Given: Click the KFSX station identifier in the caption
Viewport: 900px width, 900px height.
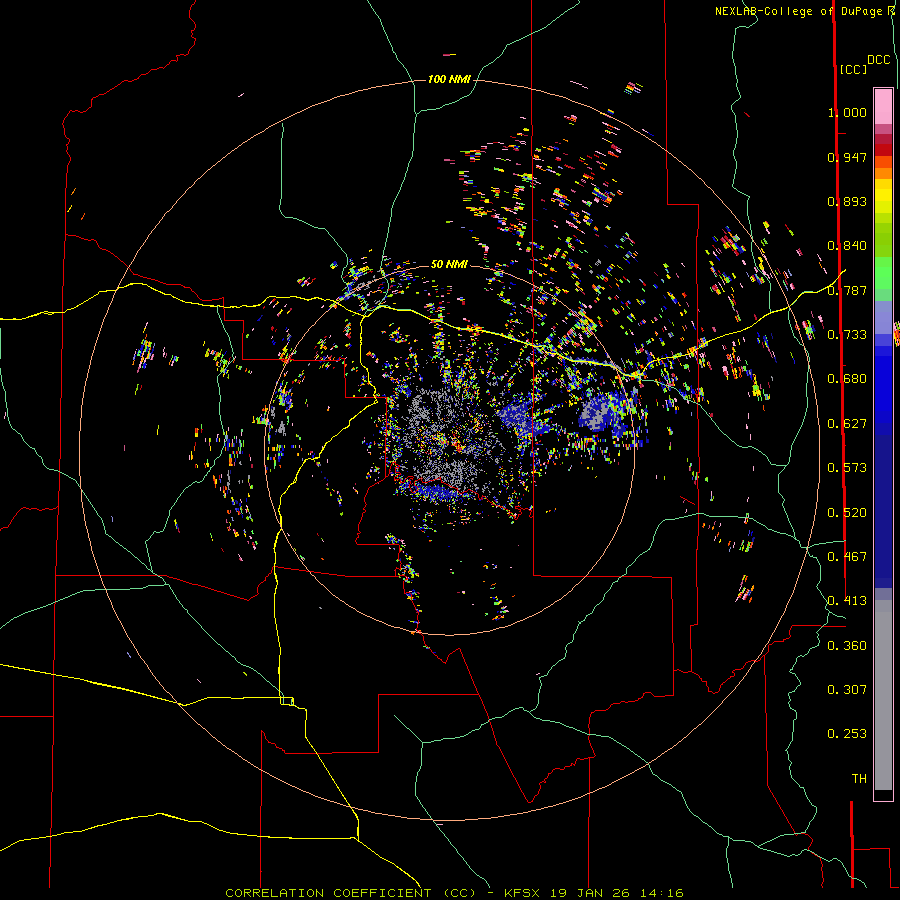Looking at the screenshot, I should pyautogui.click(x=522, y=893).
